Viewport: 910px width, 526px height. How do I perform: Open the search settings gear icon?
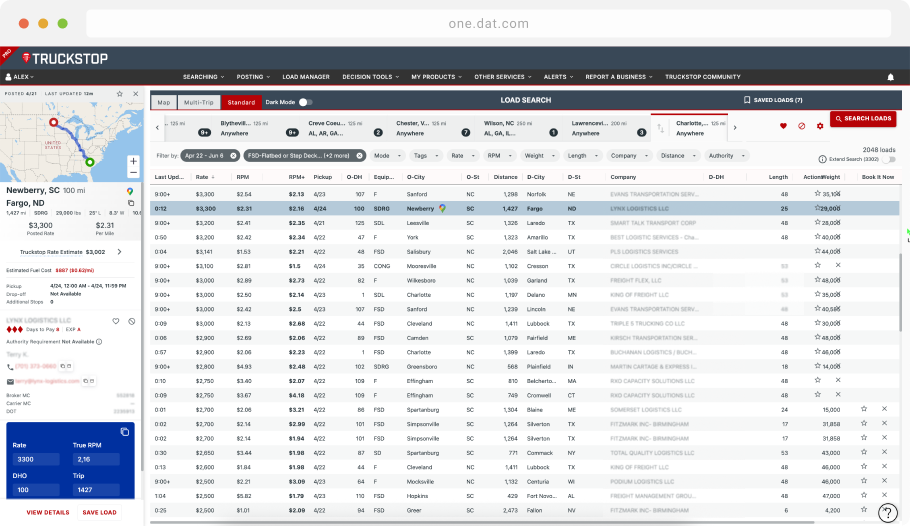click(x=820, y=126)
